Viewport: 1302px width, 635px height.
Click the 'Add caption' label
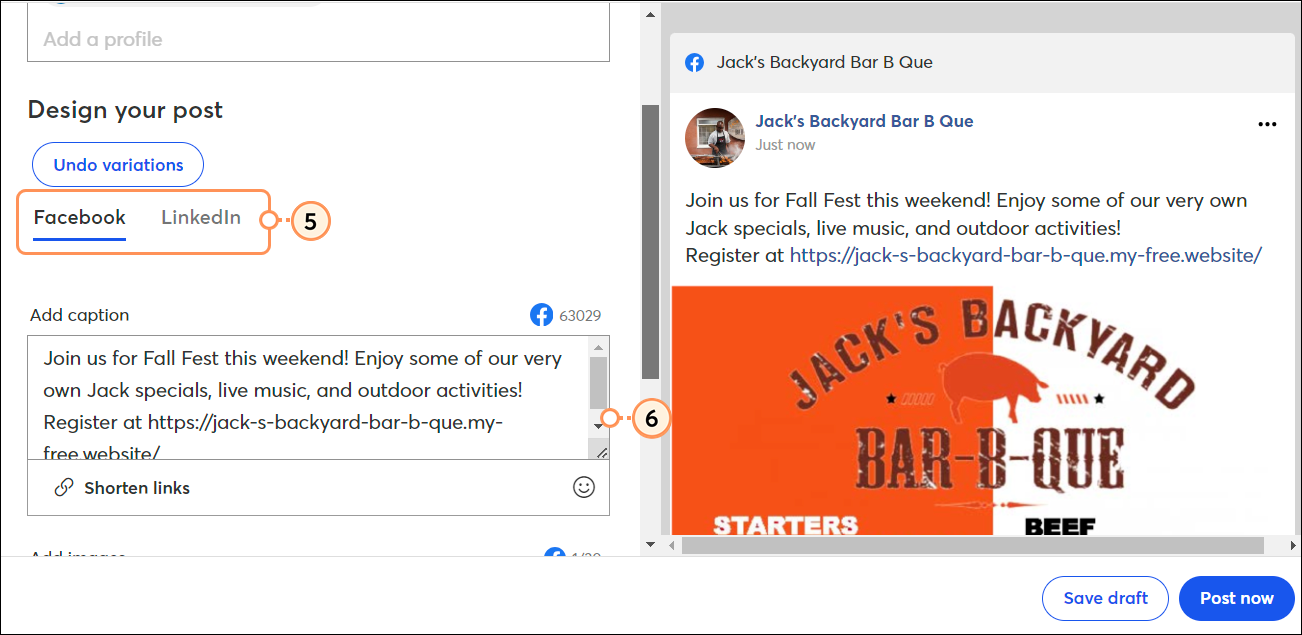click(x=79, y=315)
